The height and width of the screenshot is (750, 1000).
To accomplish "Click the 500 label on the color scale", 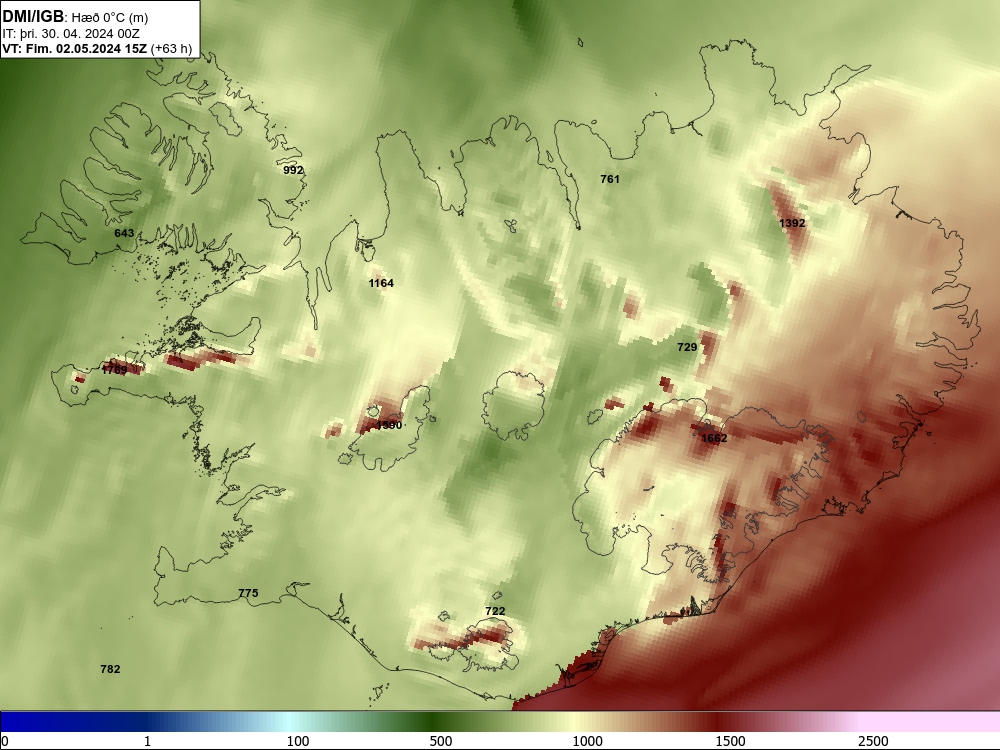I will (441, 741).
